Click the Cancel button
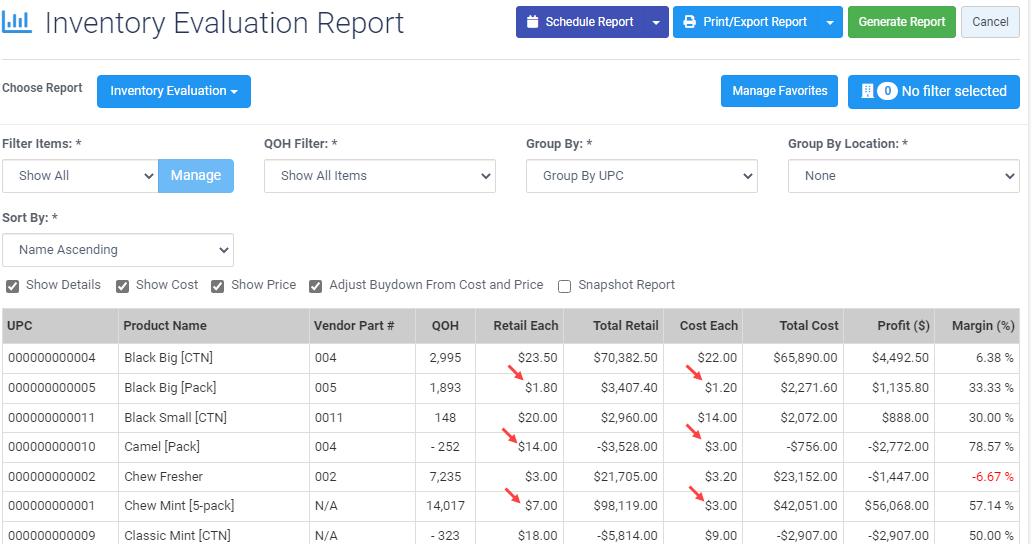Screen dimensions: 1031x544 coord(990,22)
